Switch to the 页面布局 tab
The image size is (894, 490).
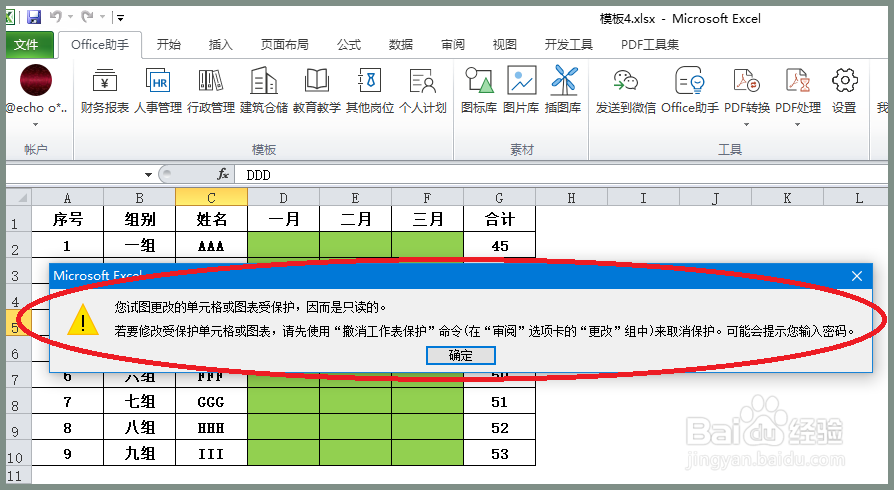(x=285, y=44)
